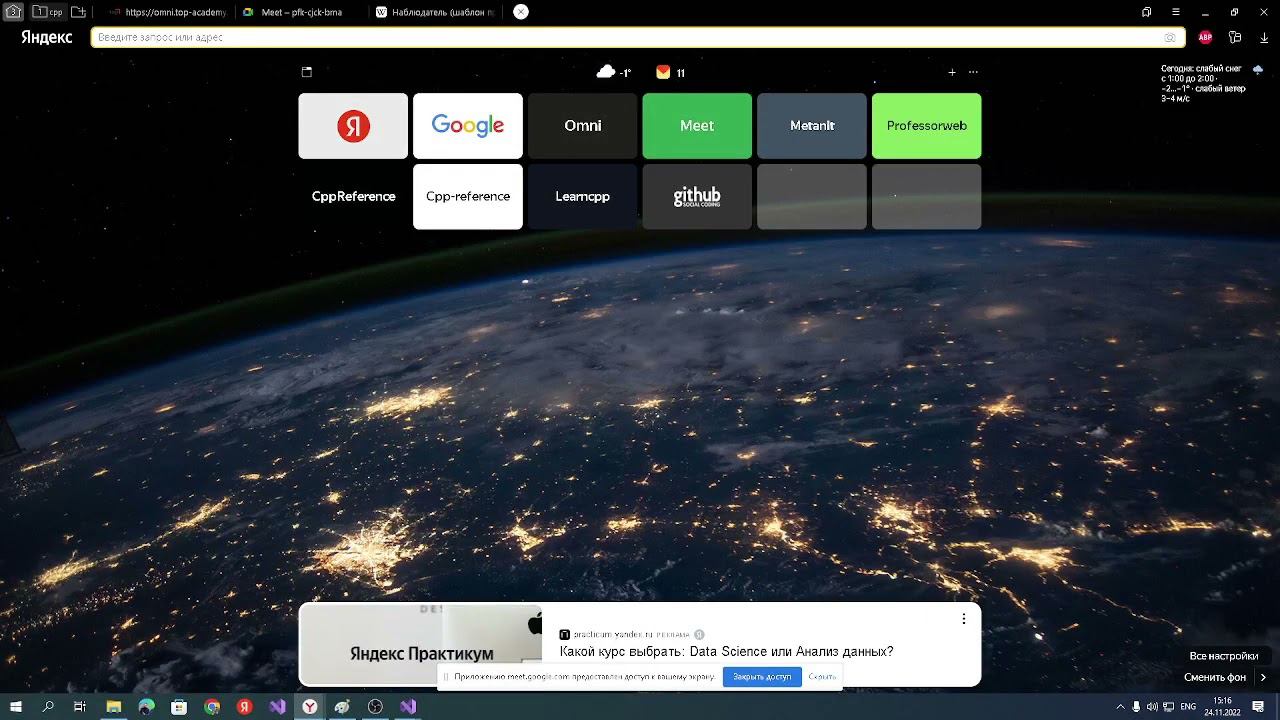Click the Закрыть доступ button
Image resolution: width=1280 pixels, height=720 pixels.
(x=762, y=677)
